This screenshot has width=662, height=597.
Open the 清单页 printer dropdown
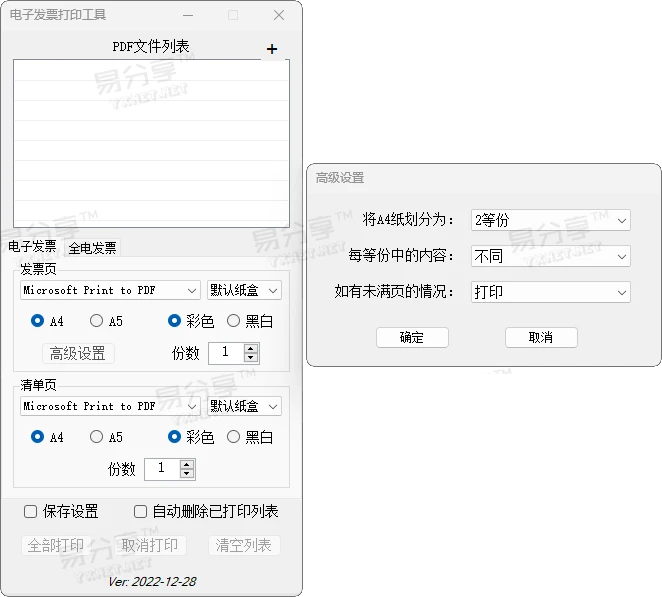[x=110, y=406]
